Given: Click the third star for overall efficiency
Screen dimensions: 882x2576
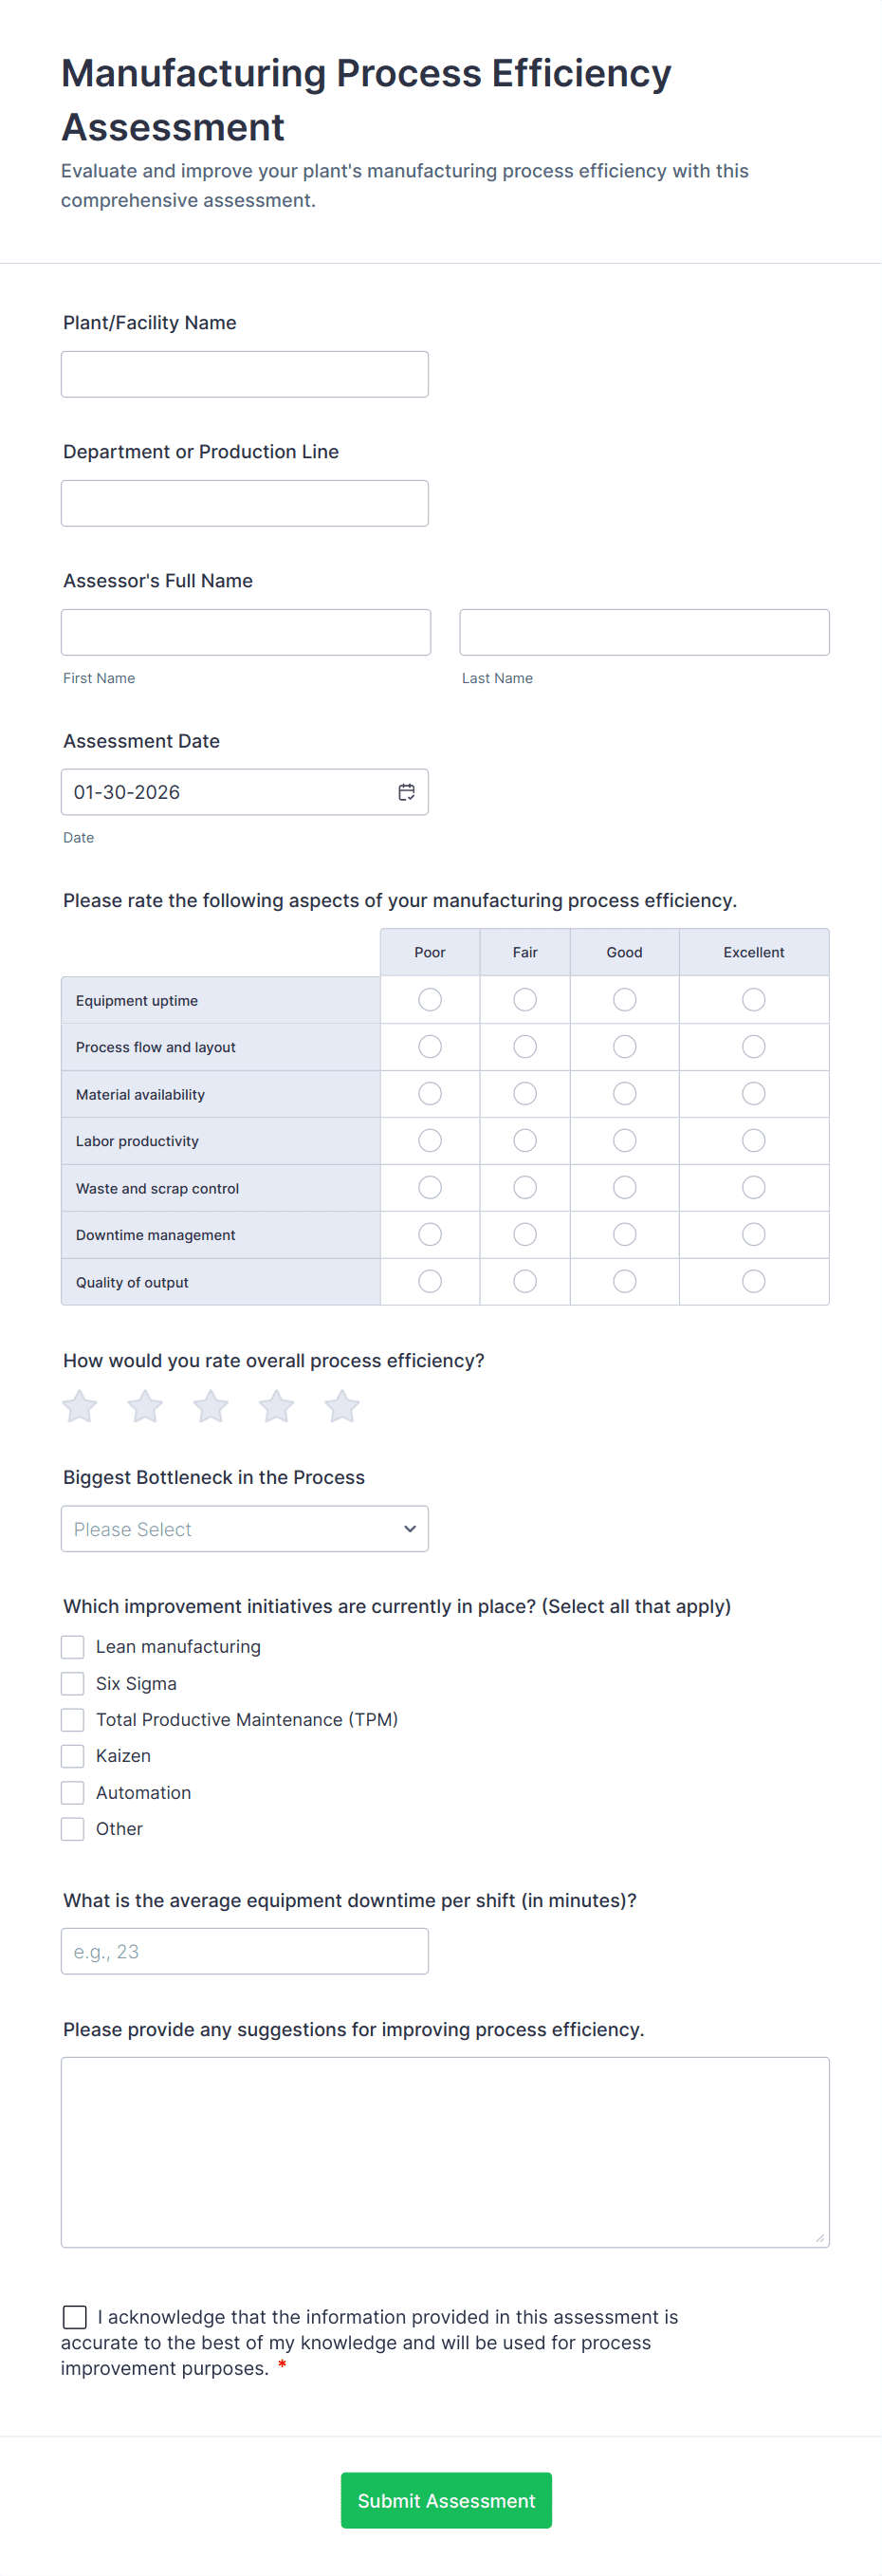Looking at the screenshot, I should pyautogui.click(x=211, y=1406).
